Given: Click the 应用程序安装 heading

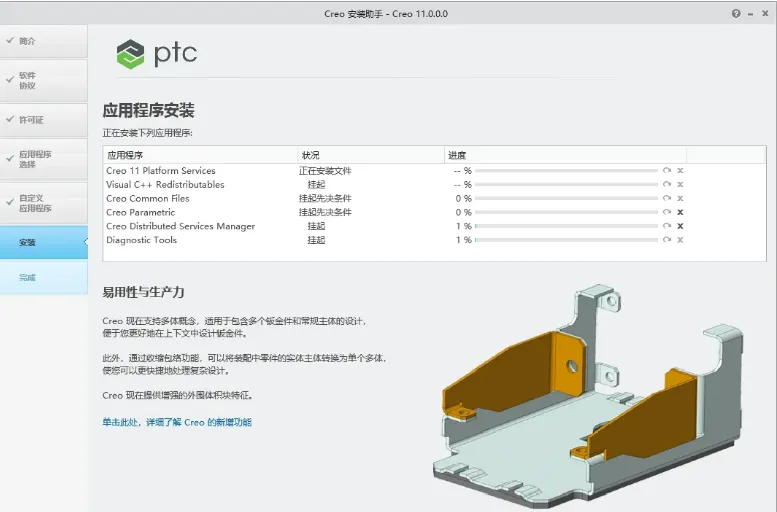Looking at the screenshot, I should (x=148, y=110).
